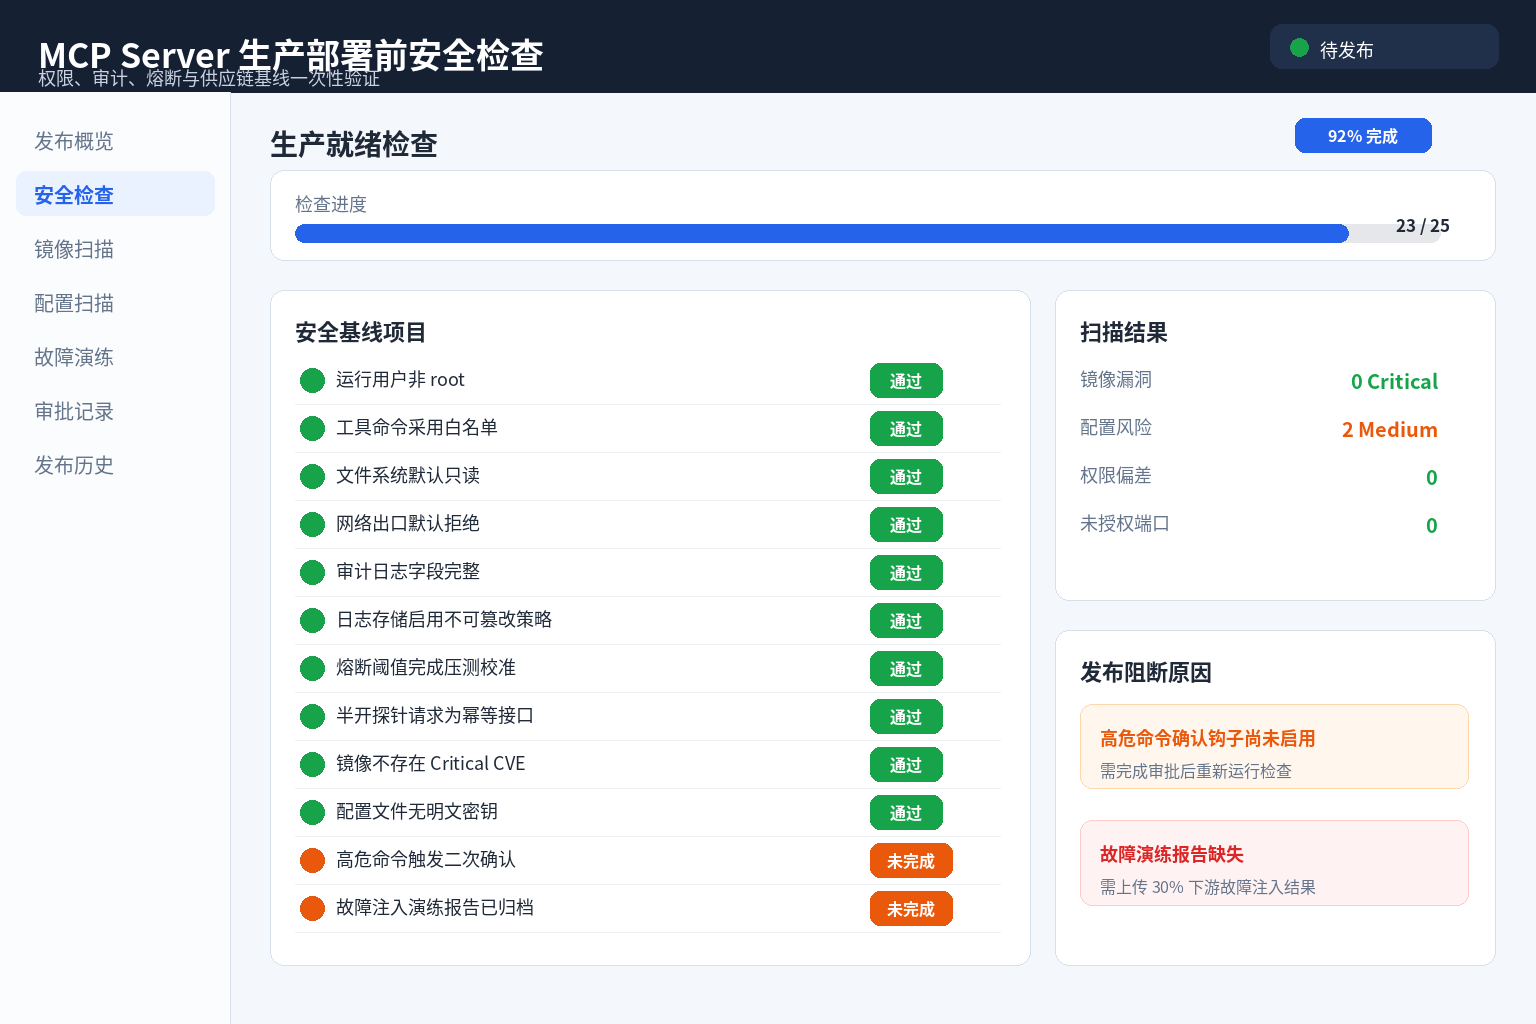
Task: Click green status dot for 网络出口默认拒绝
Action: click(x=312, y=524)
